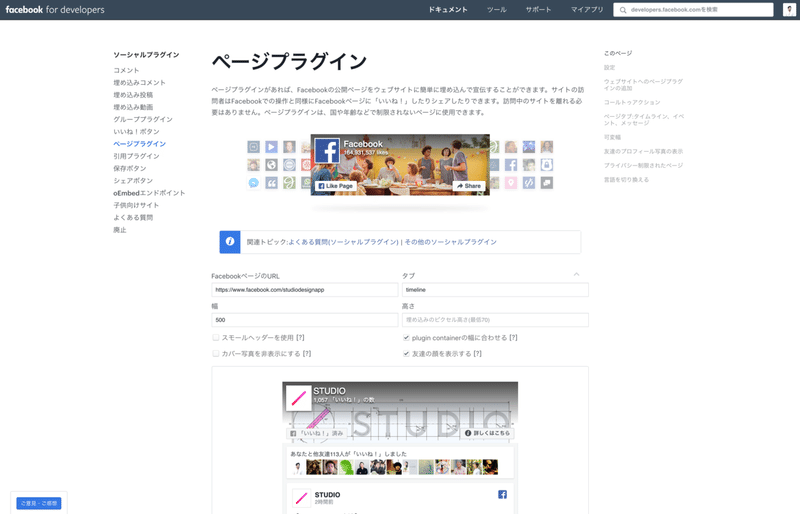Open the マイアプリ menu

click(587, 10)
